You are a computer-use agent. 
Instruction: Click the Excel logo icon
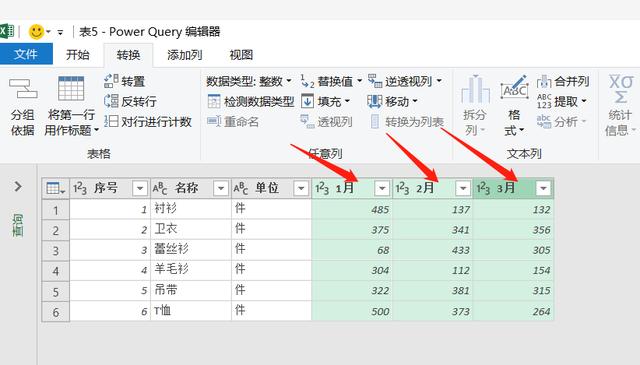[7, 31]
